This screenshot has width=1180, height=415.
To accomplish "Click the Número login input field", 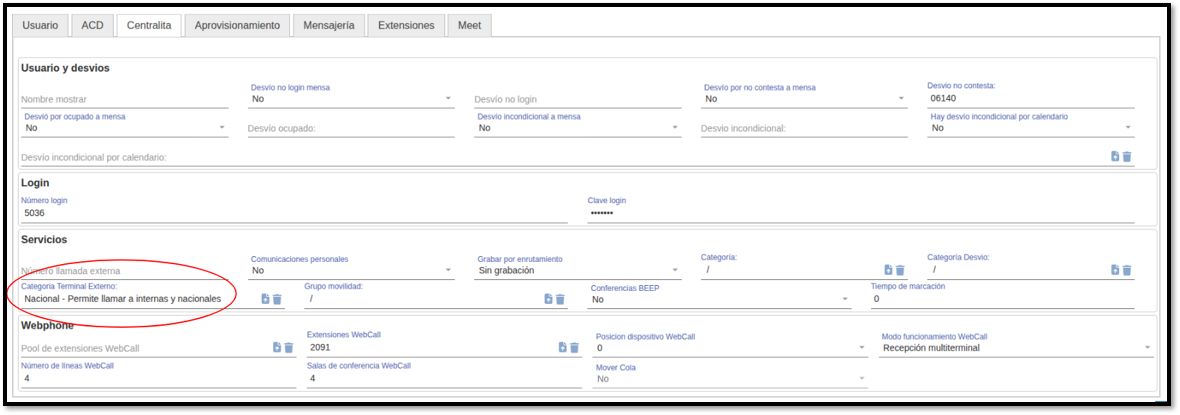I will (x=293, y=214).
